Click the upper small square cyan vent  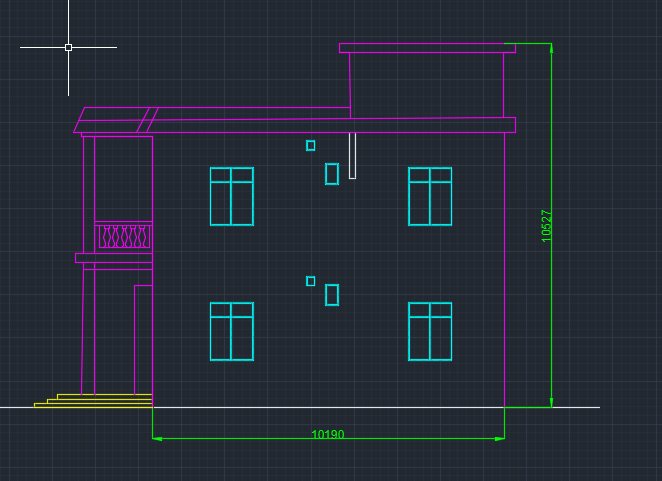tap(310, 146)
